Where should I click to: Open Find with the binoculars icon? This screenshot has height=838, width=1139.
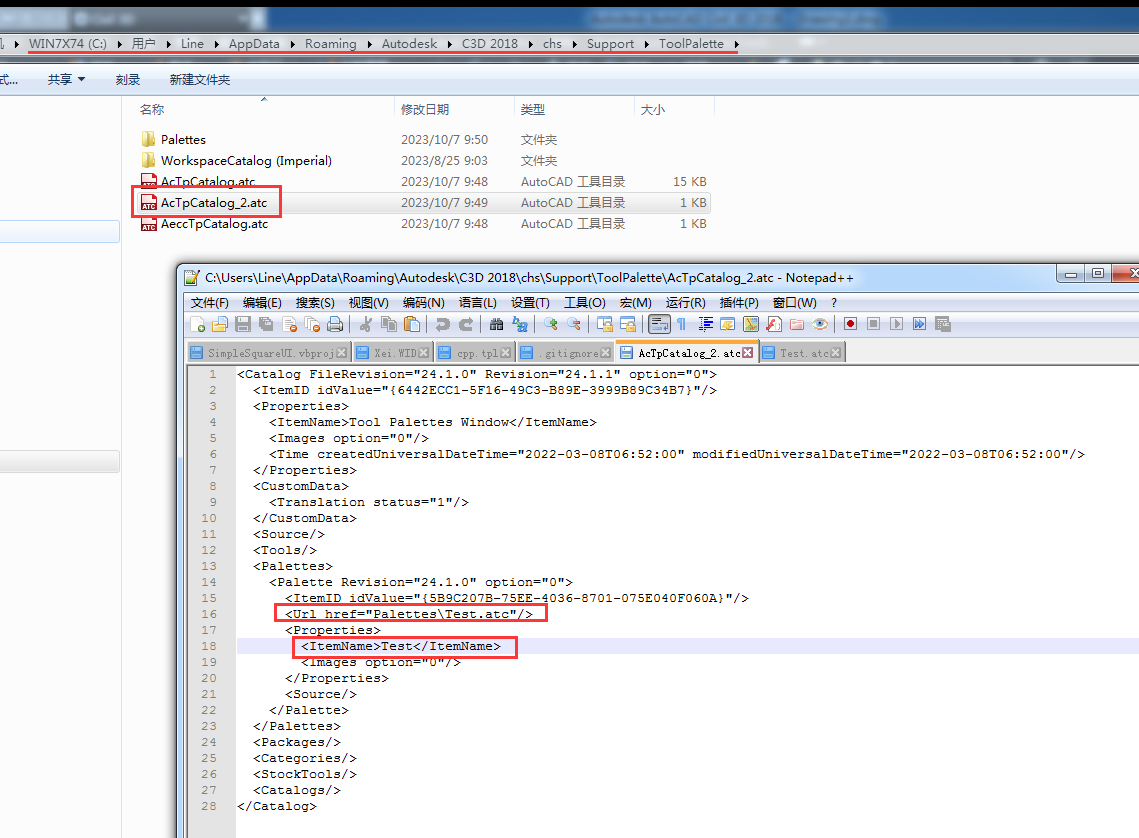(496, 324)
